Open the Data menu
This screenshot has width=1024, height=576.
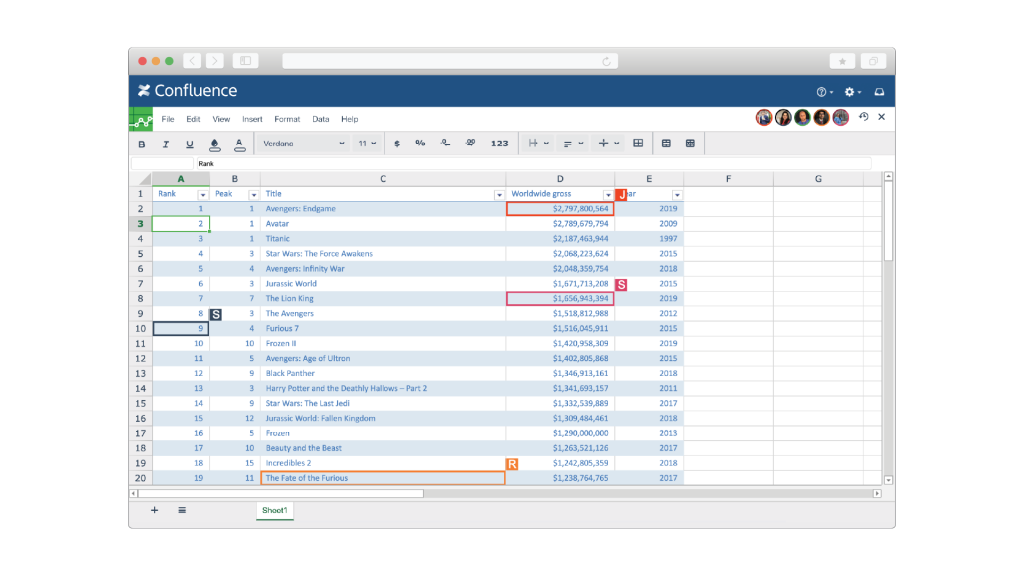321,119
